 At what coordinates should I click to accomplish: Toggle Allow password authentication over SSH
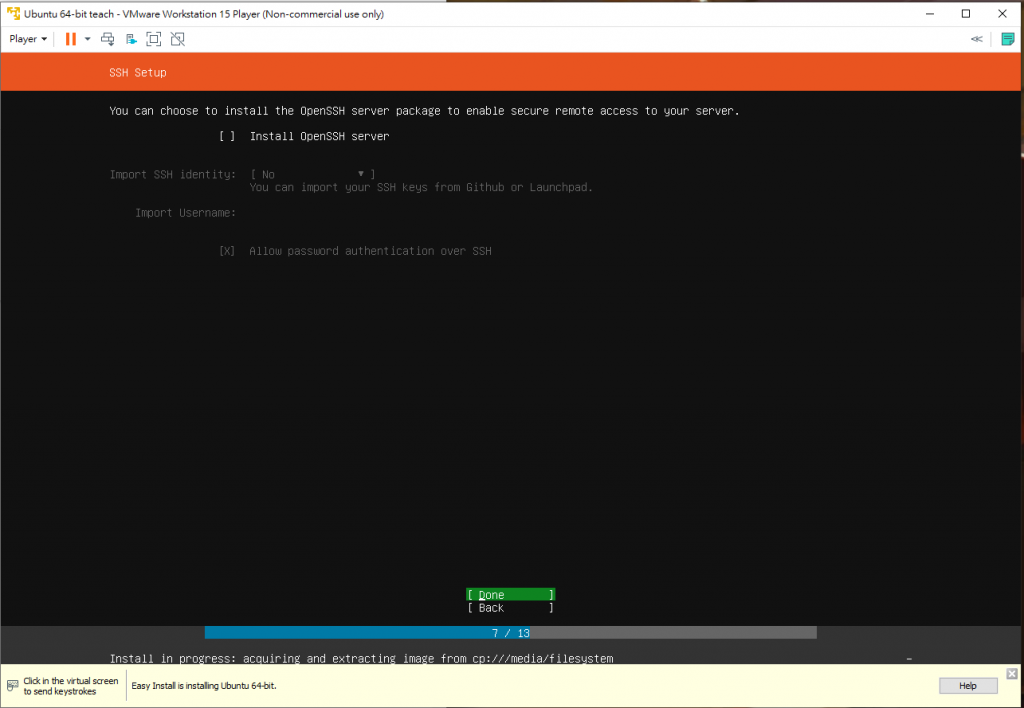(227, 251)
